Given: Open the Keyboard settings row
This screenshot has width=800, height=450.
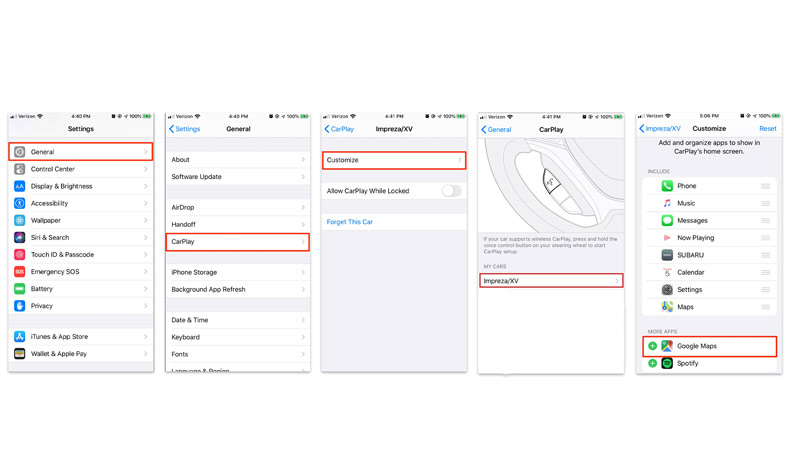Looking at the screenshot, I should [x=238, y=337].
